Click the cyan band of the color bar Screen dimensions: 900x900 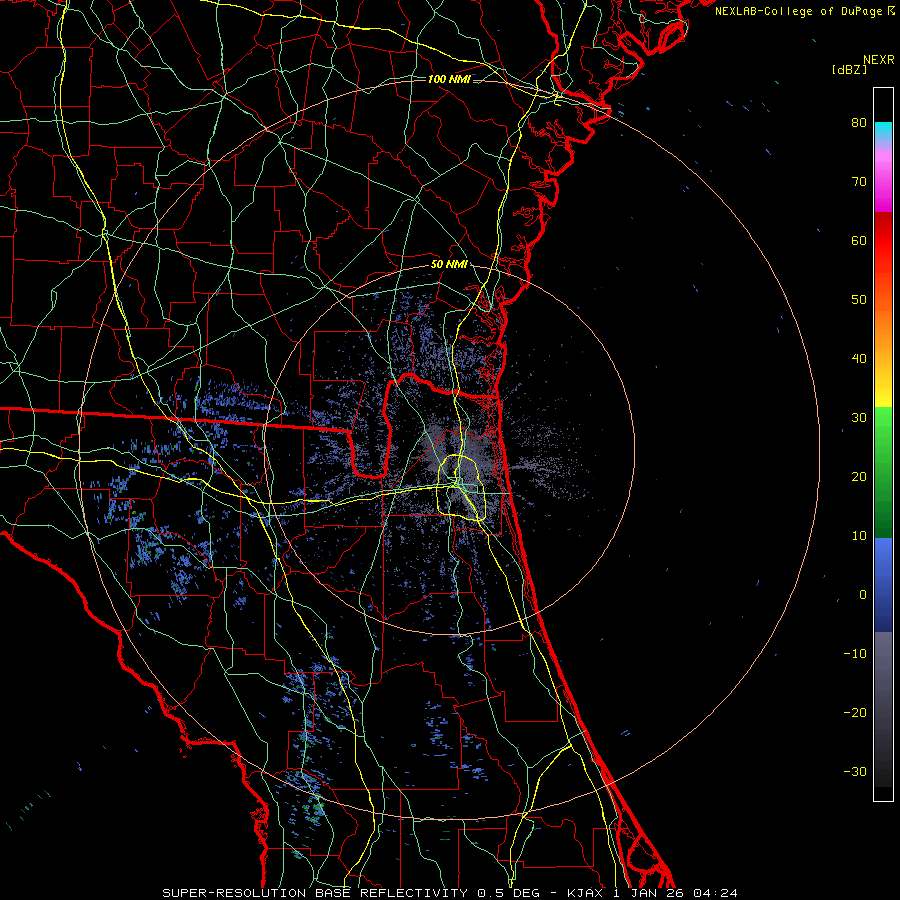click(883, 130)
